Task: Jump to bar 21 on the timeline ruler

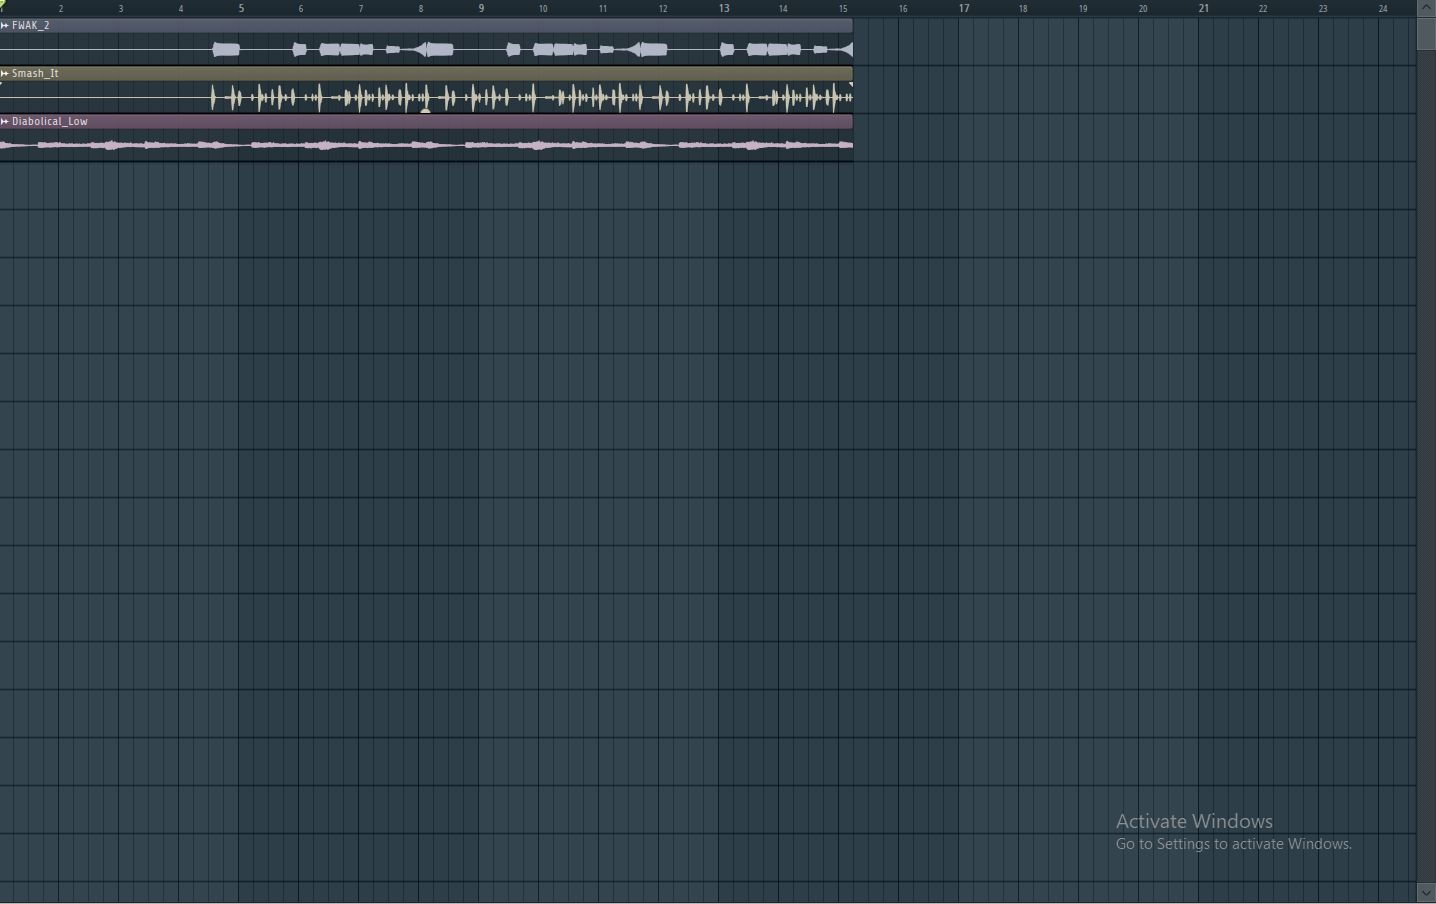Action: click(x=1204, y=8)
